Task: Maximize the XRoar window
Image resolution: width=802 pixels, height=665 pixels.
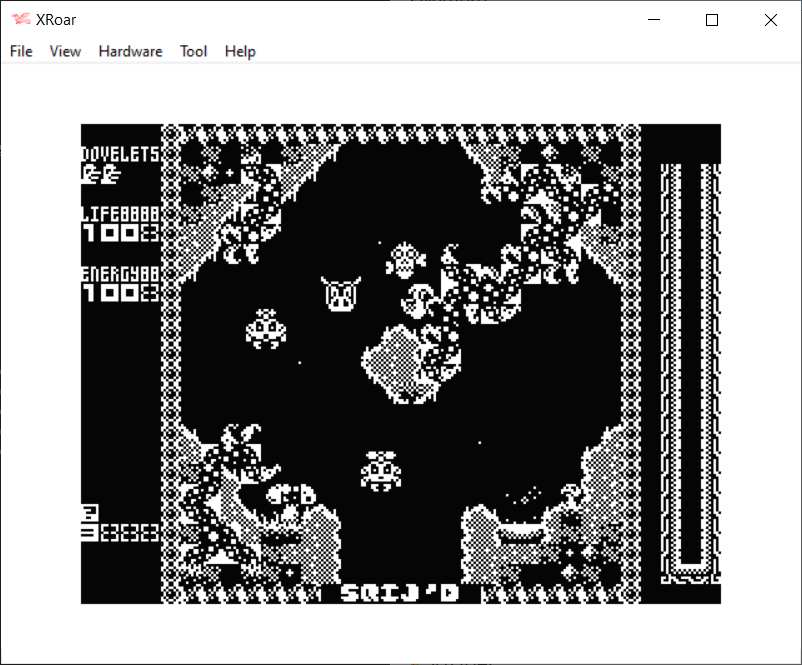Action: (712, 20)
